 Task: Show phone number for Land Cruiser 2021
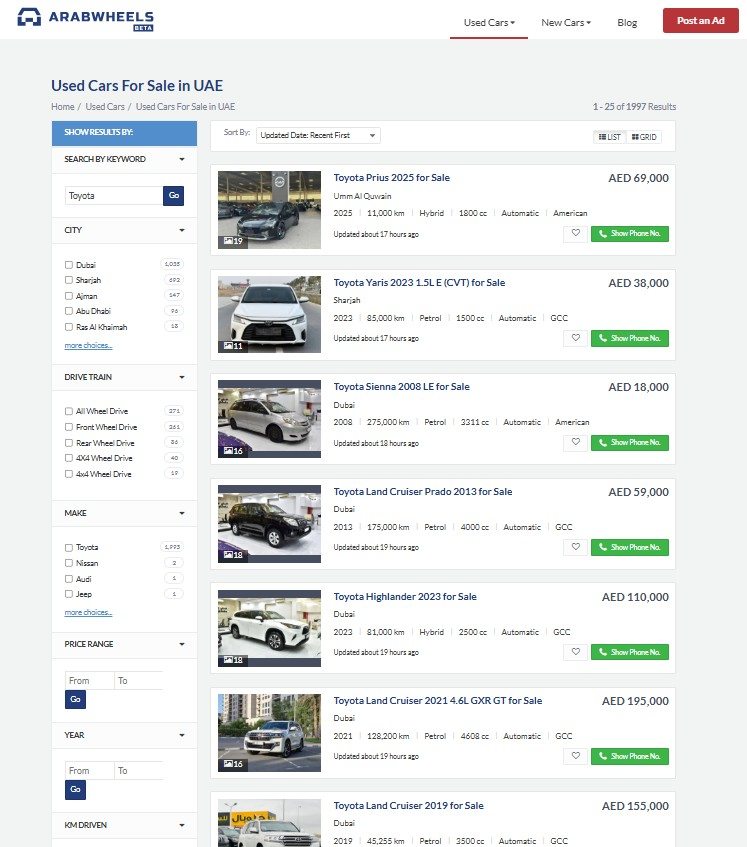pyautogui.click(x=629, y=756)
